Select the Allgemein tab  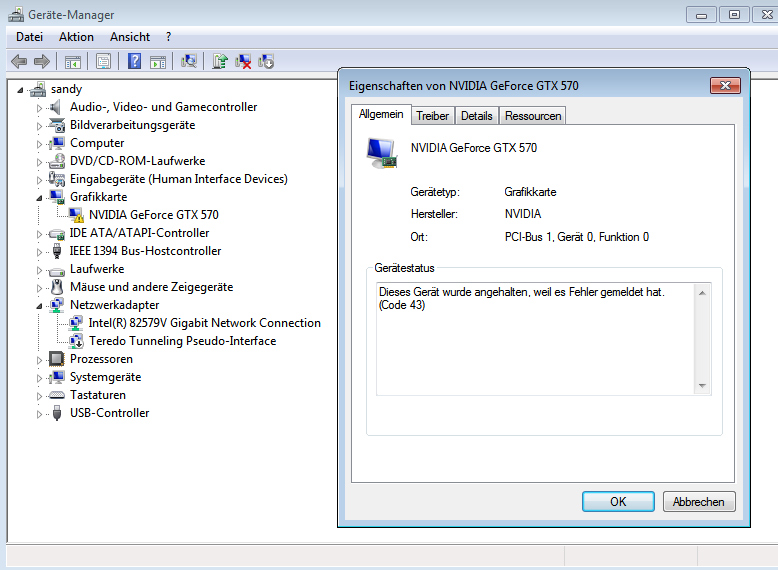pyautogui.click(x=381, y=114)
